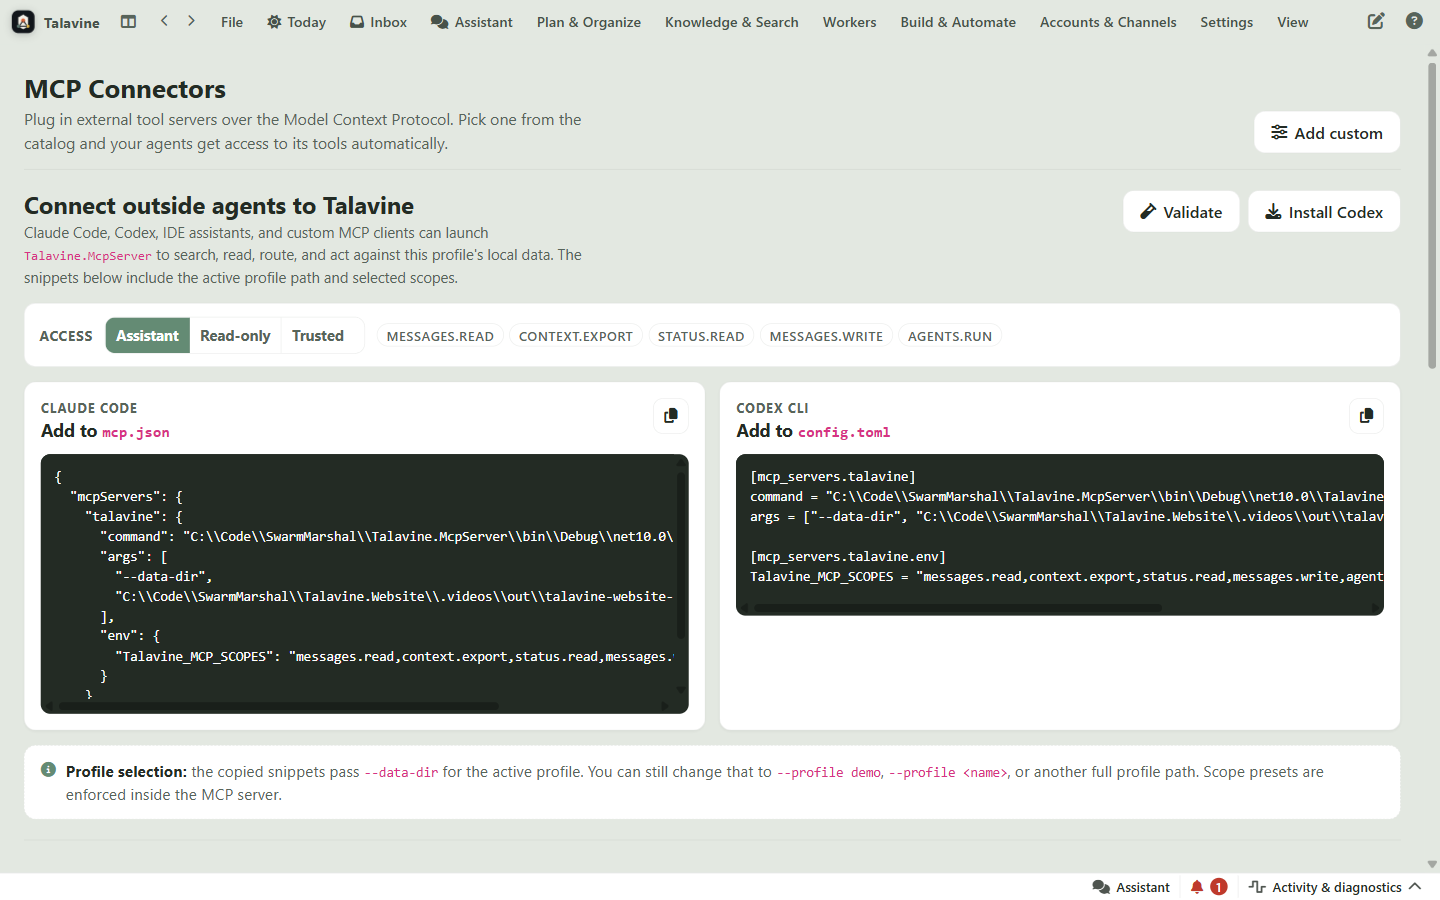Open the notification bell with 1 alert
The height and width of the screenshot is (900, 1440).
click(1208, 887)
